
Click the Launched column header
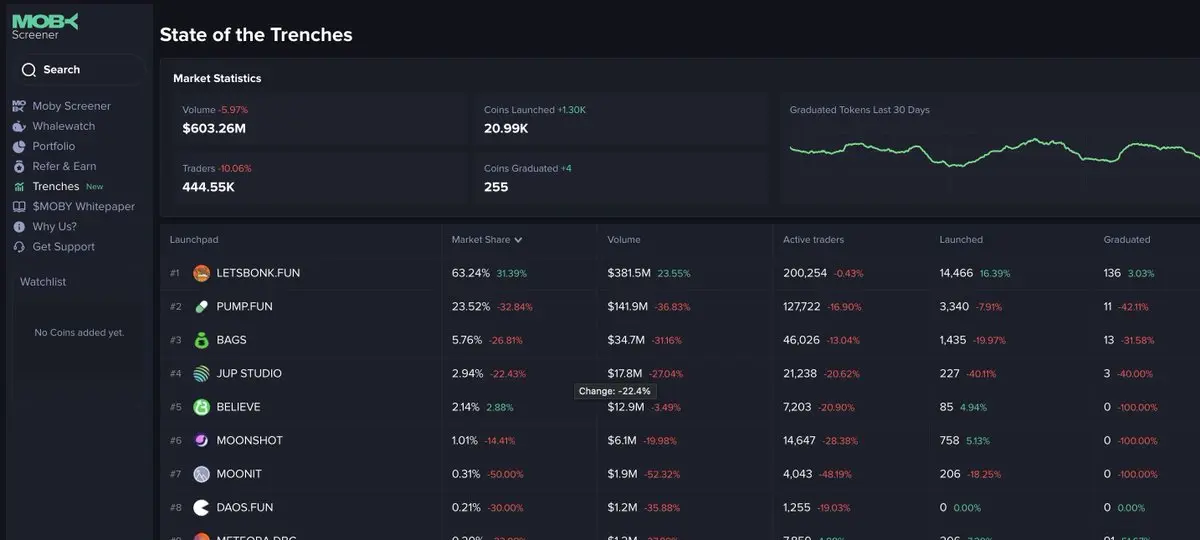tap(961, 240)
